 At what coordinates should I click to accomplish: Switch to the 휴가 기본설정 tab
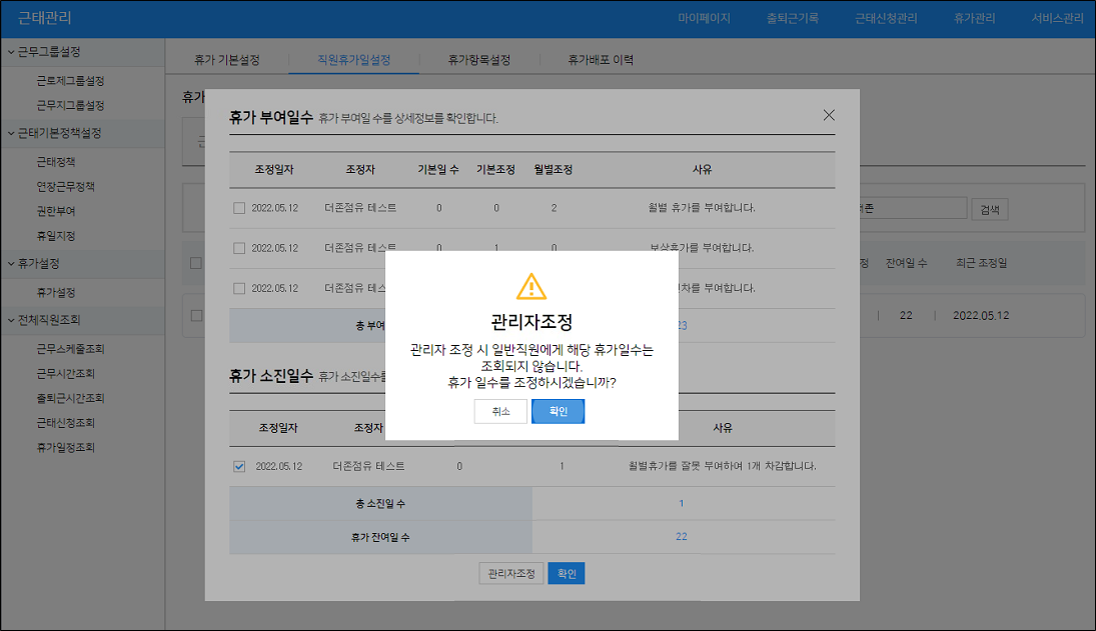coord(227,60)
